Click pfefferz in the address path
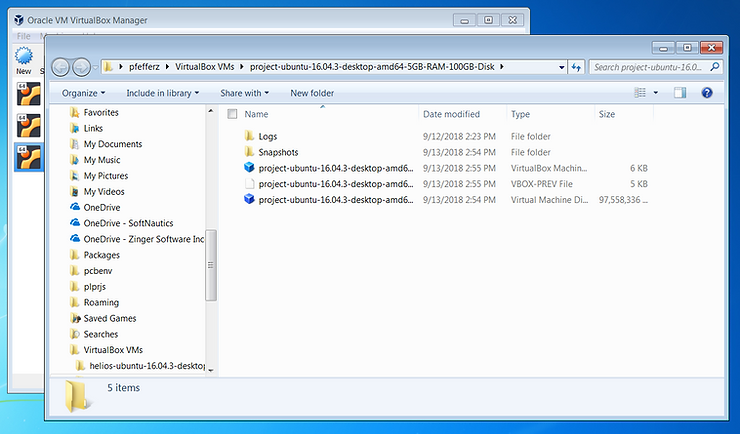This screenshot has width=740, height=434. pos(144,67)
